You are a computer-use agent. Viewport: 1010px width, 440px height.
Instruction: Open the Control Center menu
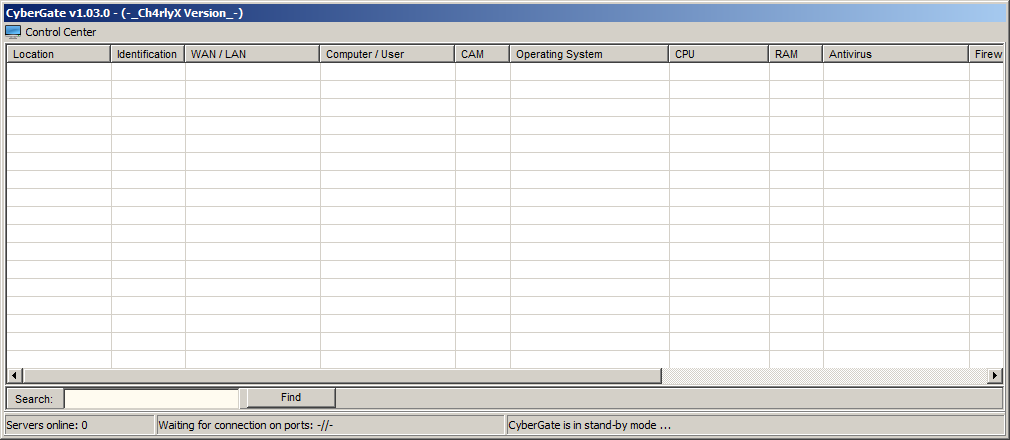pyautogui.click(x=60, y=32)
